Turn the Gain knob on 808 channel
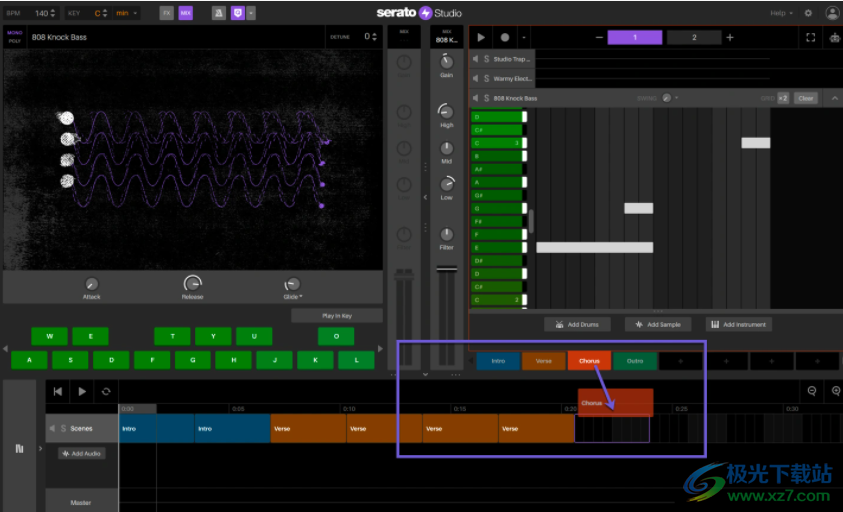 click(x=446, y=61)
